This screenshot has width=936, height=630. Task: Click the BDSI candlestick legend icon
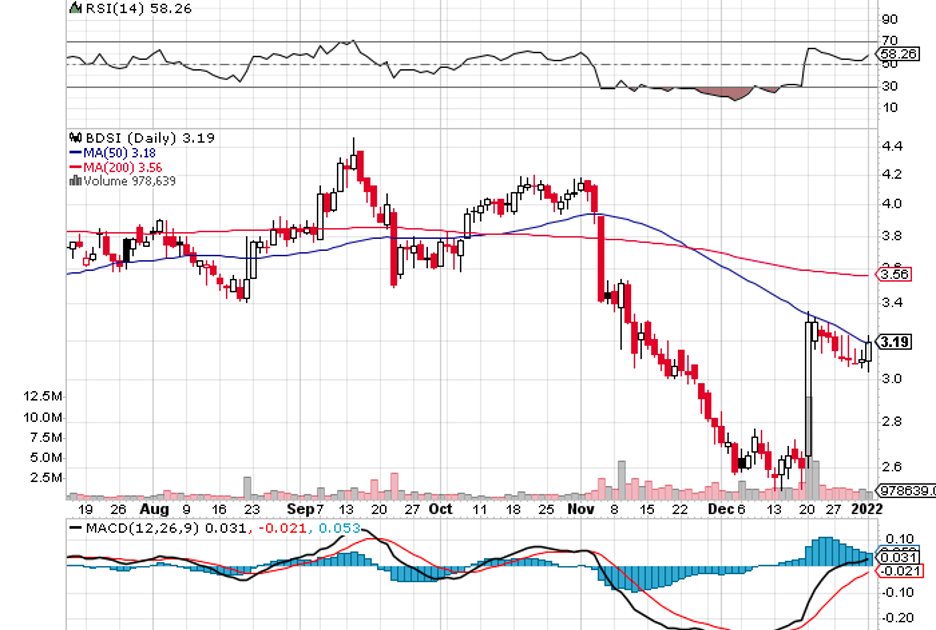[x=73, y=138]
